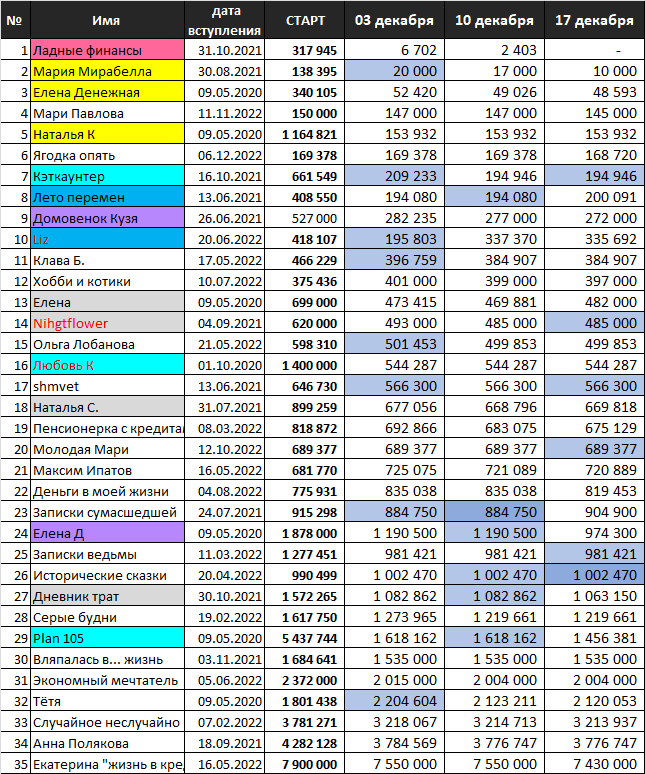Click the 'Ягодка опять' cell
The height and width of the screenshot is (774, 645).
pos(107,155)
